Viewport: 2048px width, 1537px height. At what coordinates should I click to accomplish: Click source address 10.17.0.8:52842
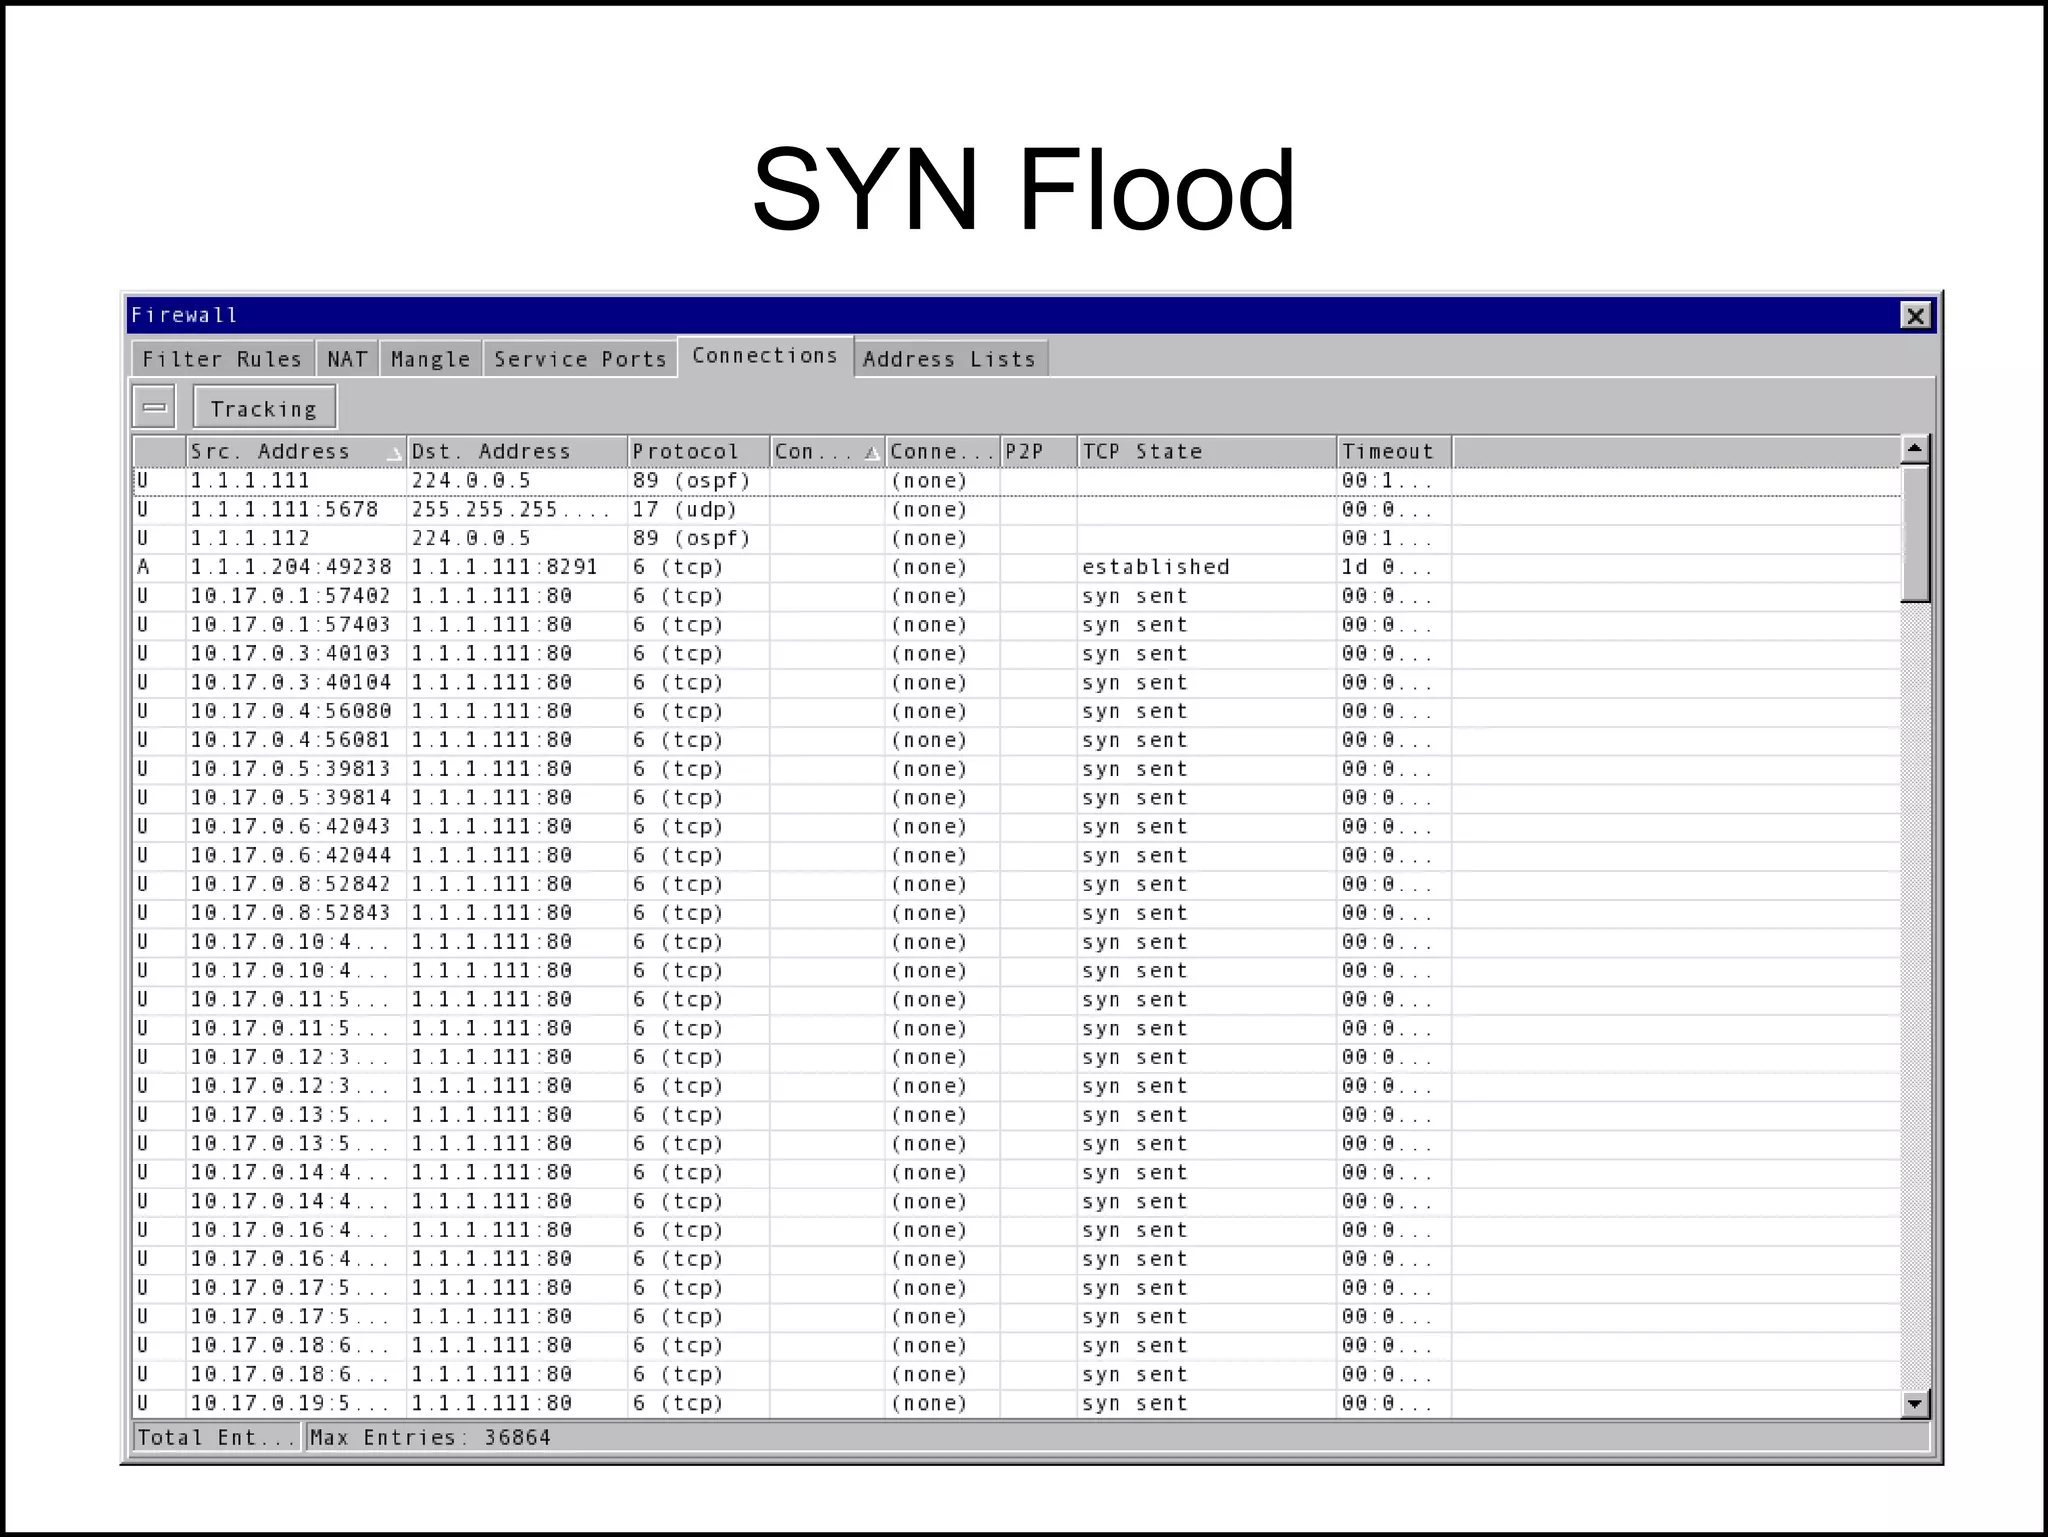tap(290, 884)
